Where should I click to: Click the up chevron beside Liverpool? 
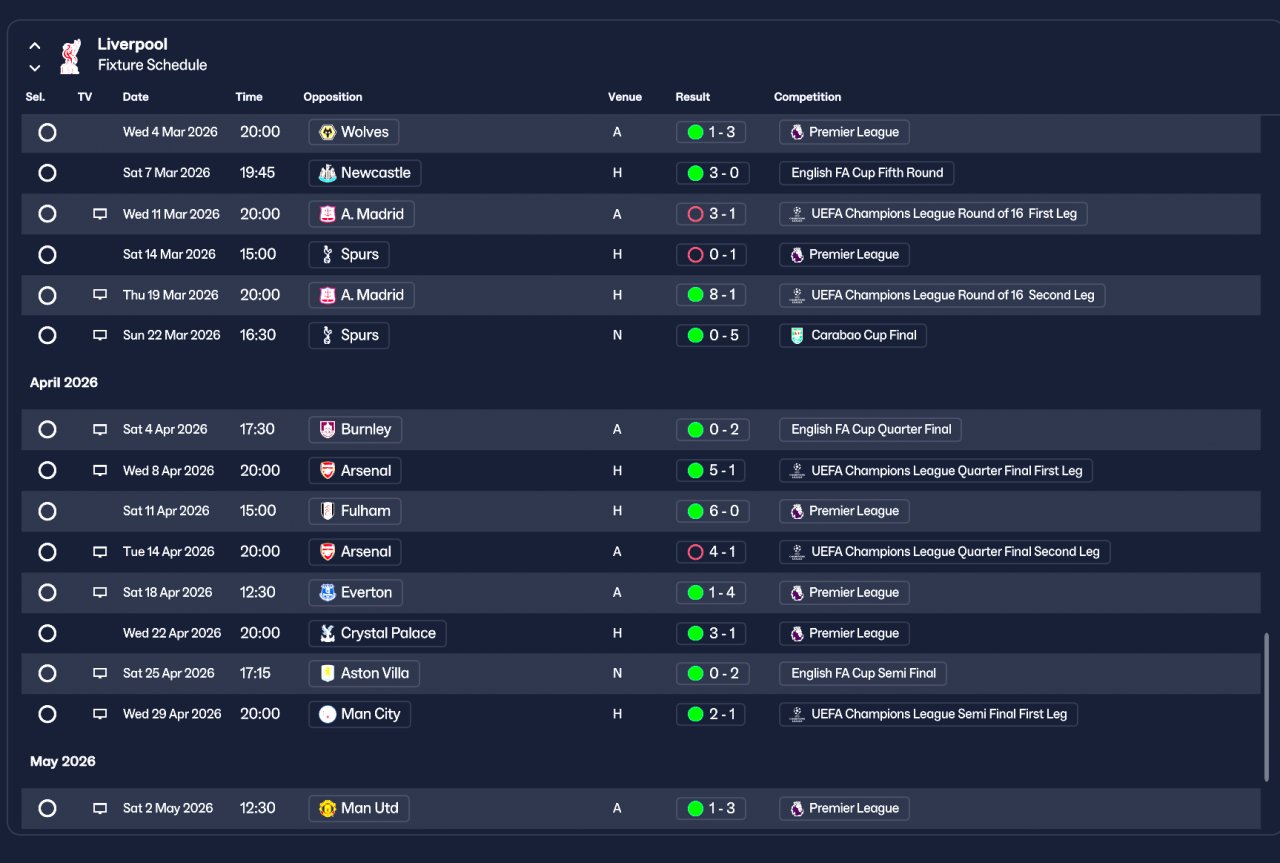click(x=35, y=46)
